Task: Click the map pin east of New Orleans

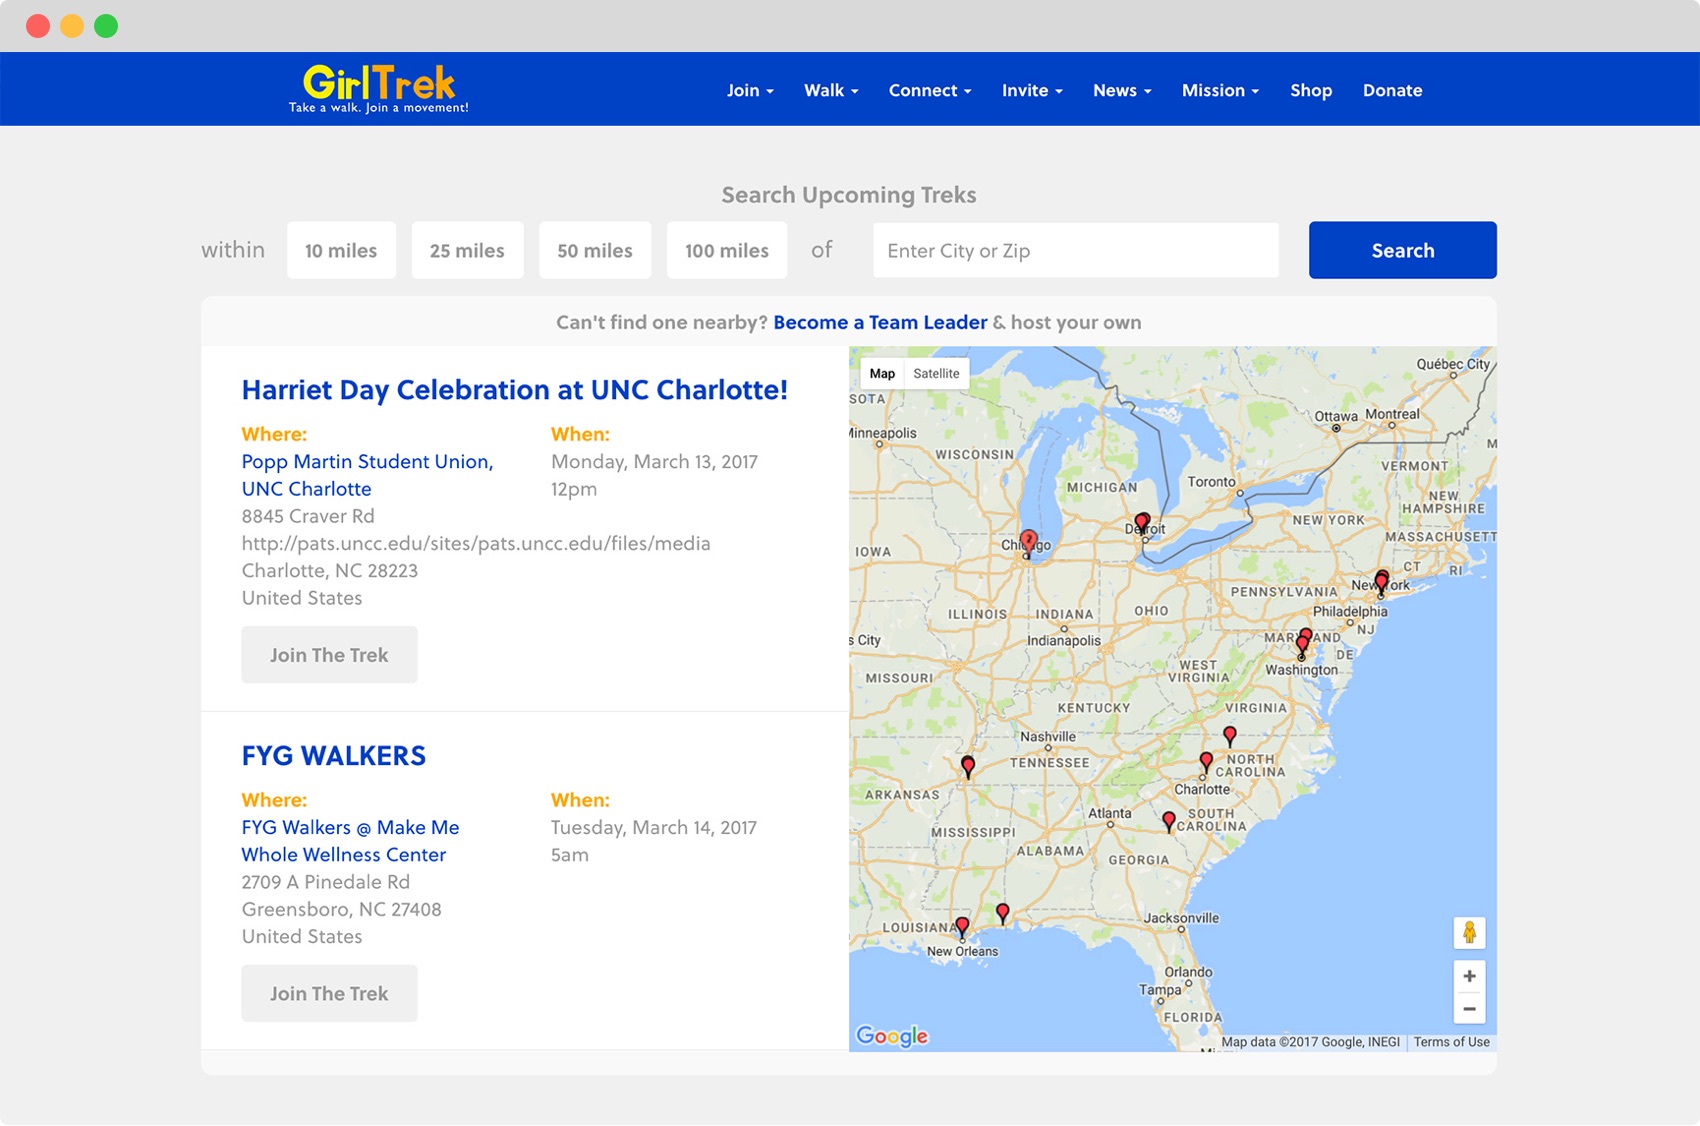Action: click(1003, 913)
